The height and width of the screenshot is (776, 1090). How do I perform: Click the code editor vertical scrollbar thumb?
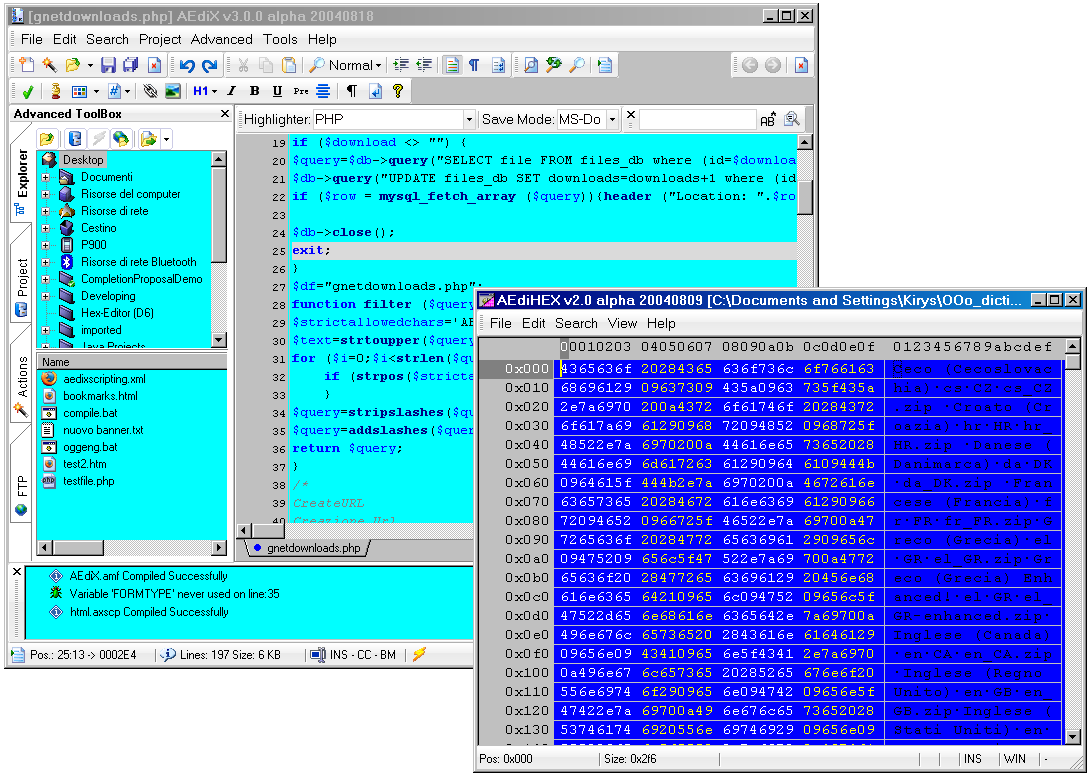coord(804,196)
